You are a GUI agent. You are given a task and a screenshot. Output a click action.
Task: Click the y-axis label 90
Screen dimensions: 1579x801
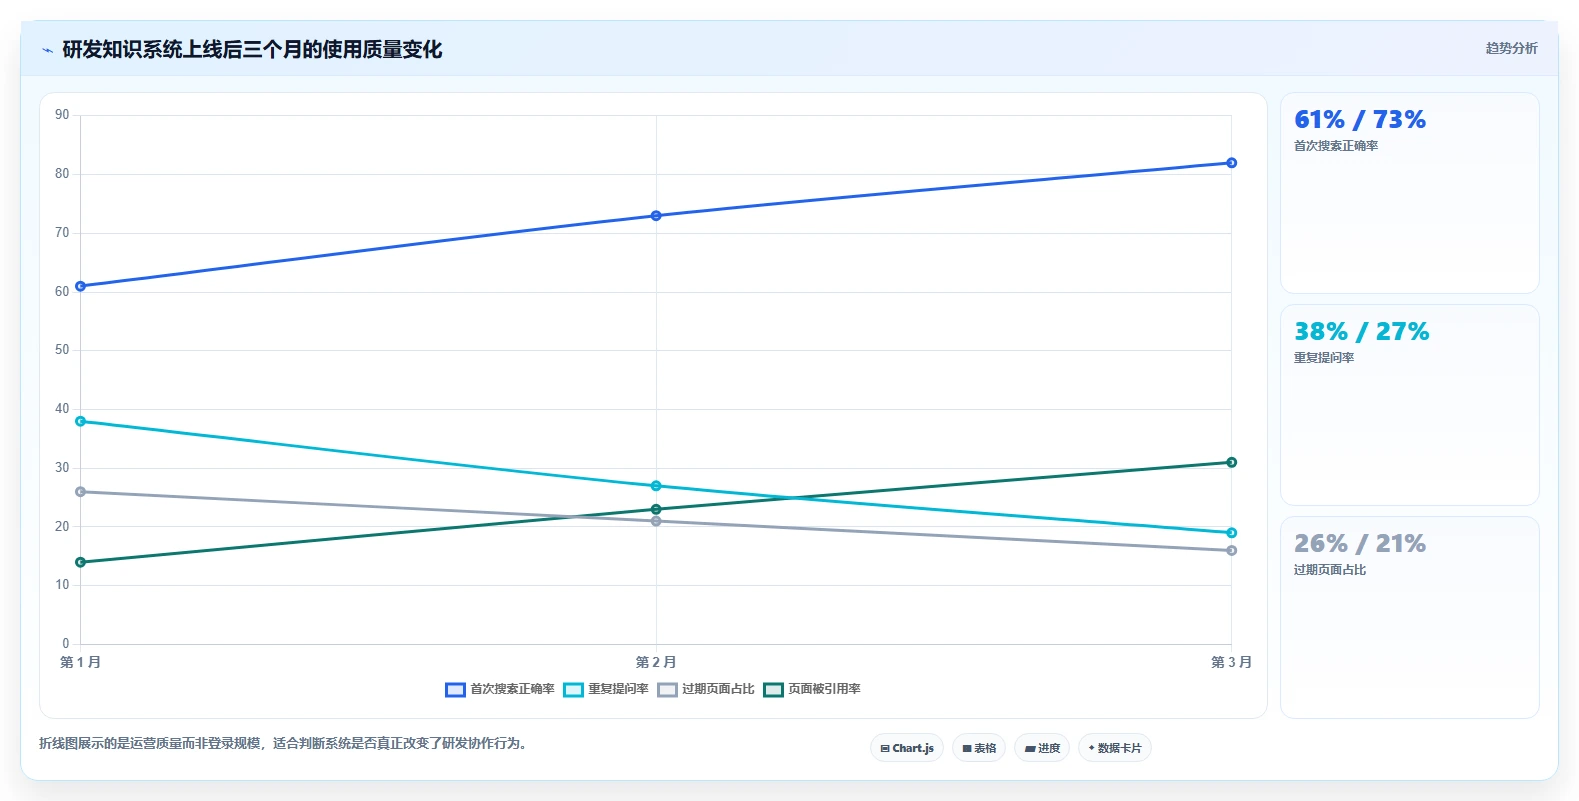(62, 115)
